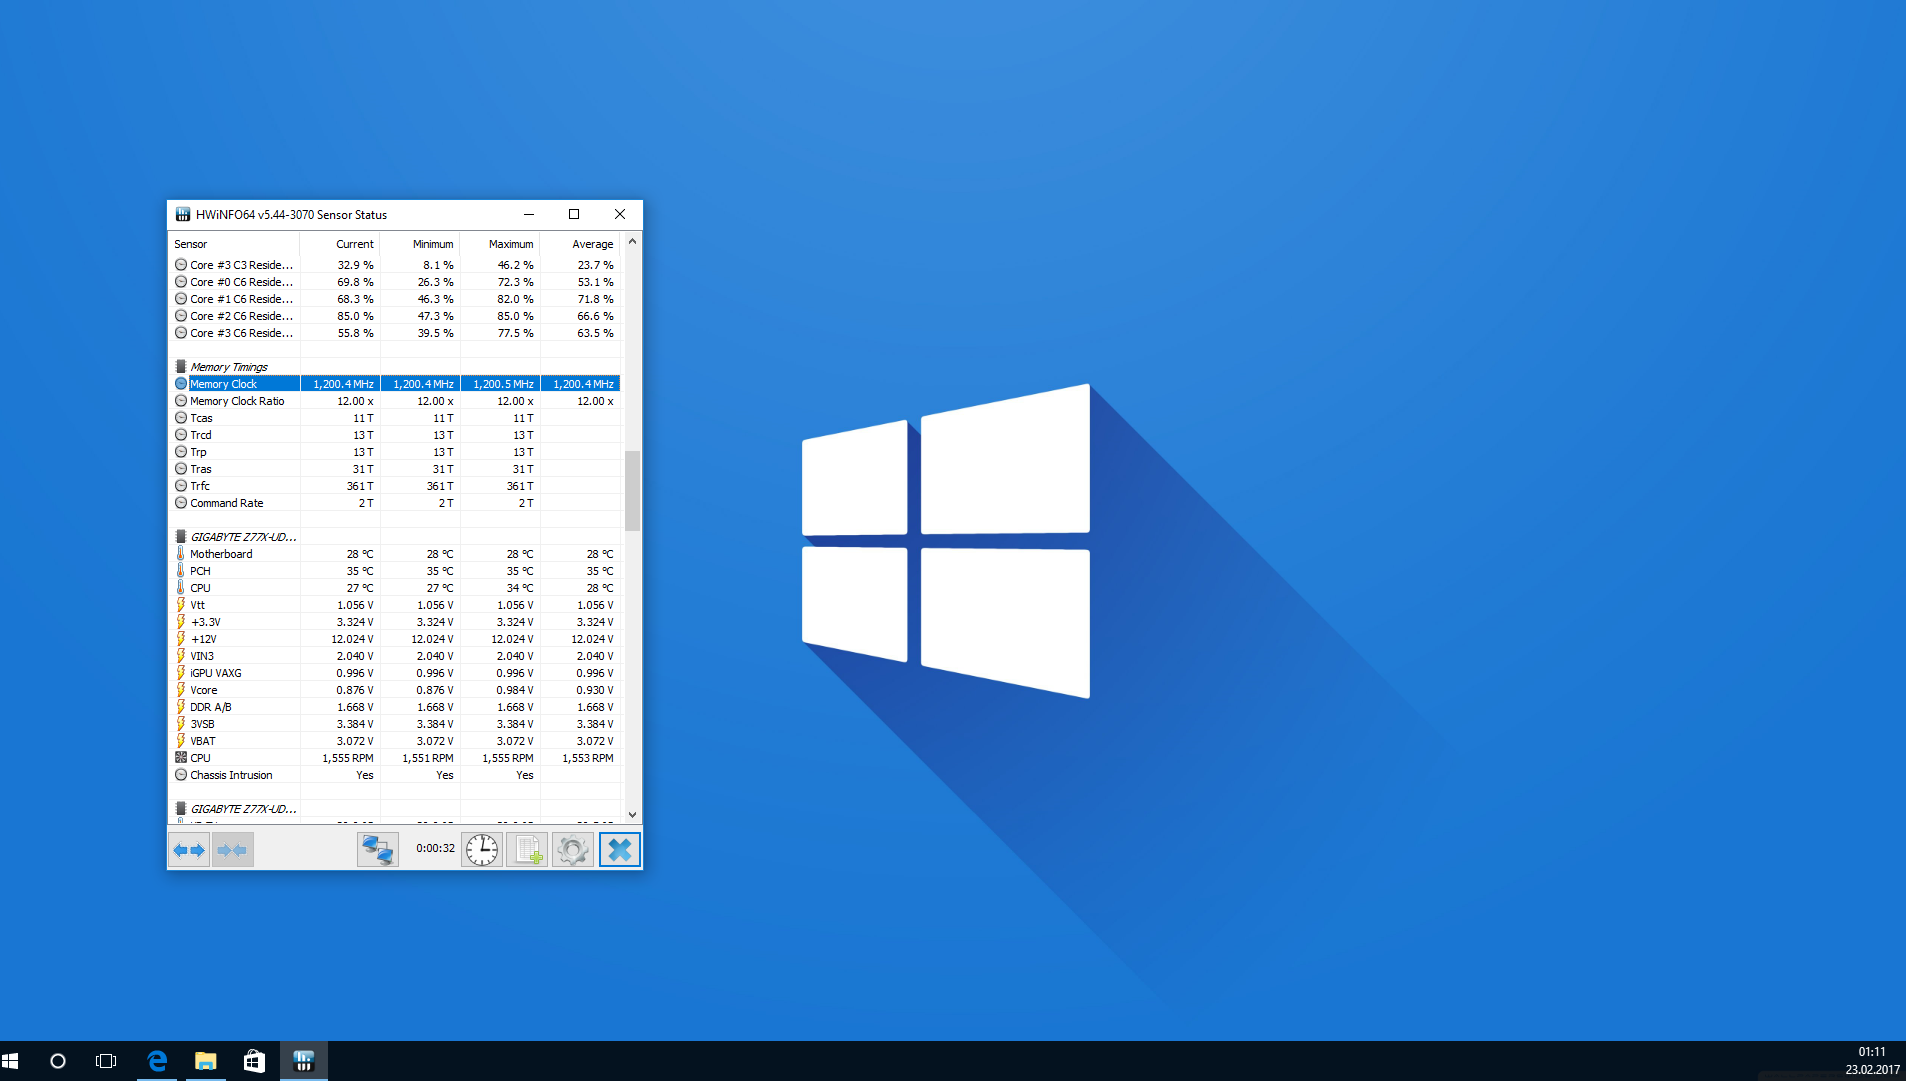The width and height of the screenshot is (1906, 1081).
Task: Open Windows Store from taskbar
Action: click(255, 1061)
